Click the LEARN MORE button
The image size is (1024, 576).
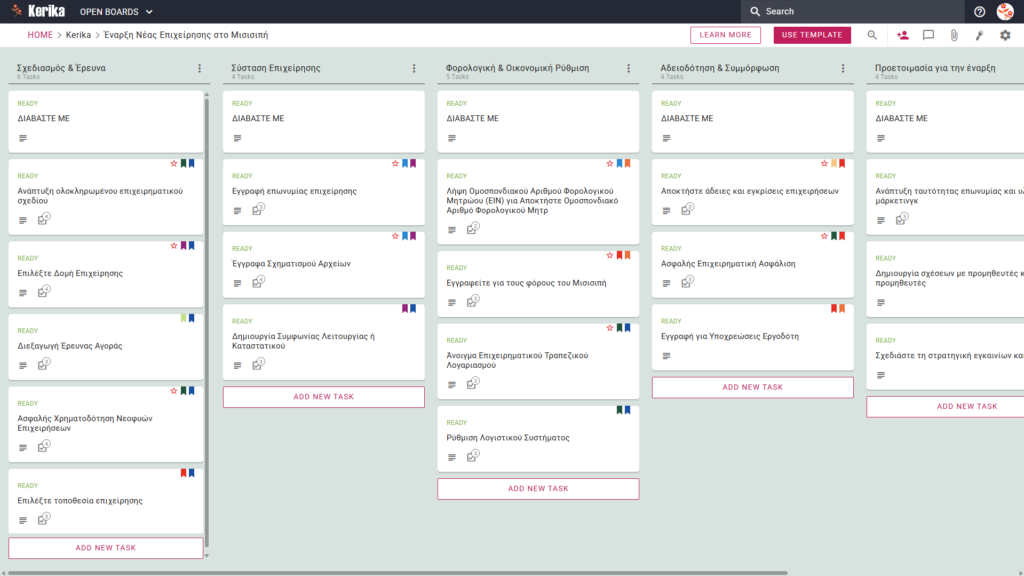pyautogui.click(x=725, y=35)
